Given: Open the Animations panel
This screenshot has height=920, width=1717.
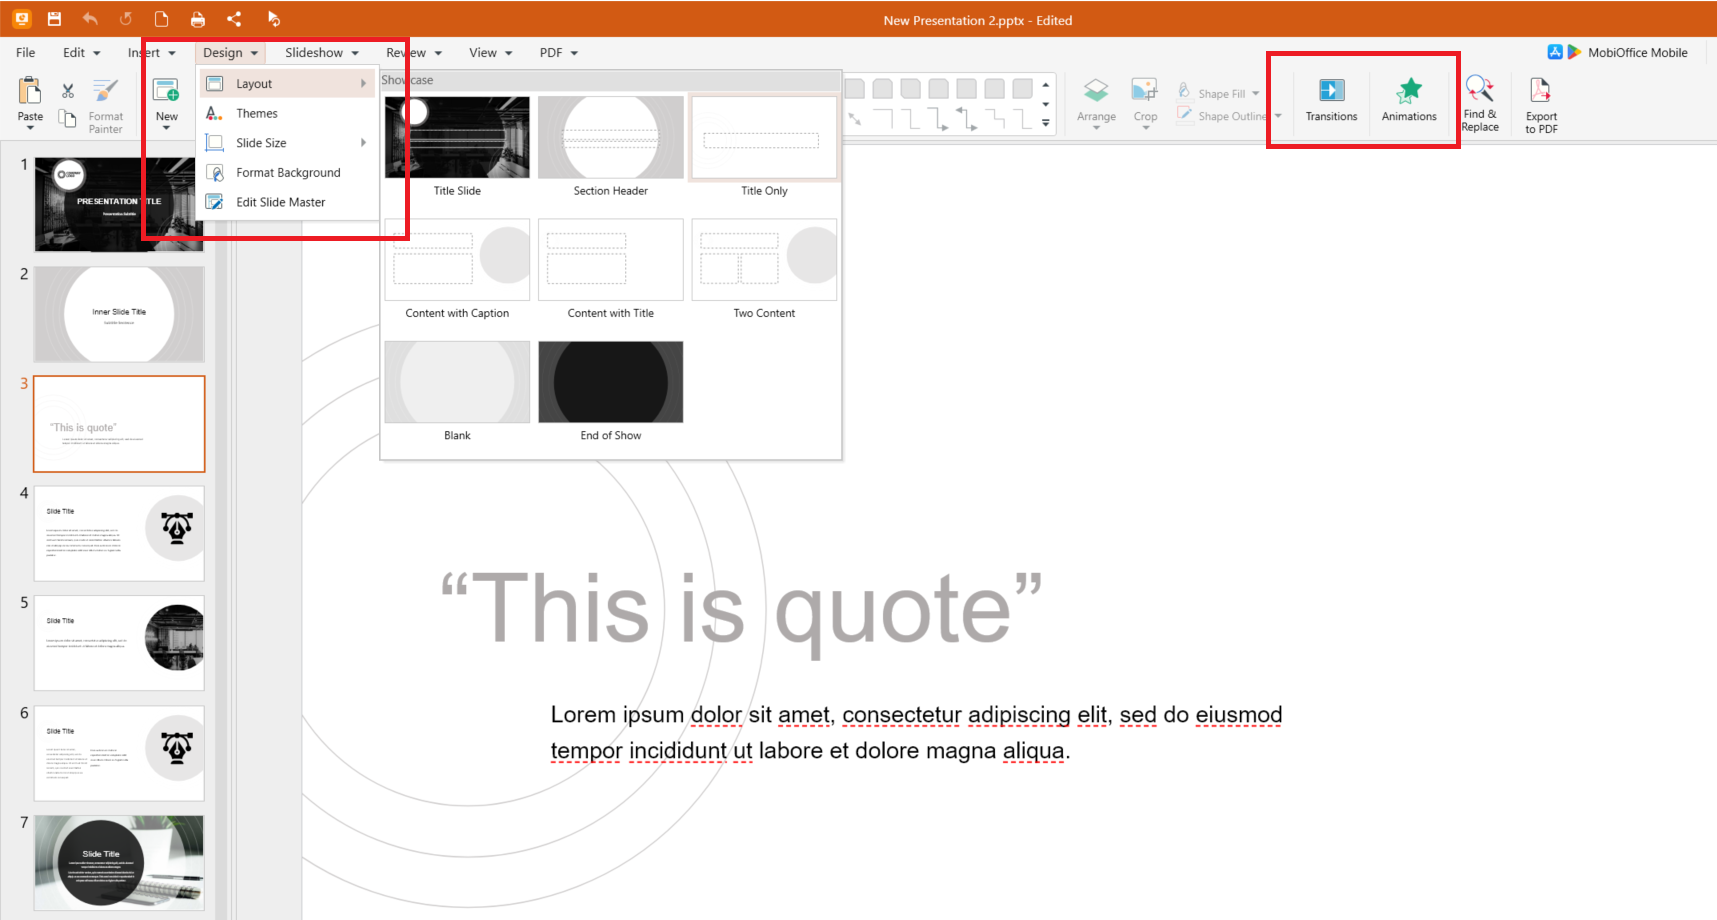Looking at the screenshot, I should 1408,100.
